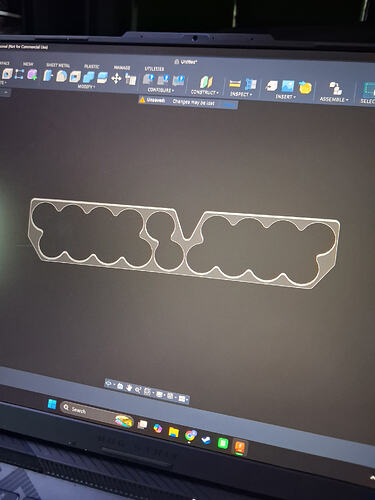Select the blue split-body icon
The image size is (375, 500).
click(102, 78)
